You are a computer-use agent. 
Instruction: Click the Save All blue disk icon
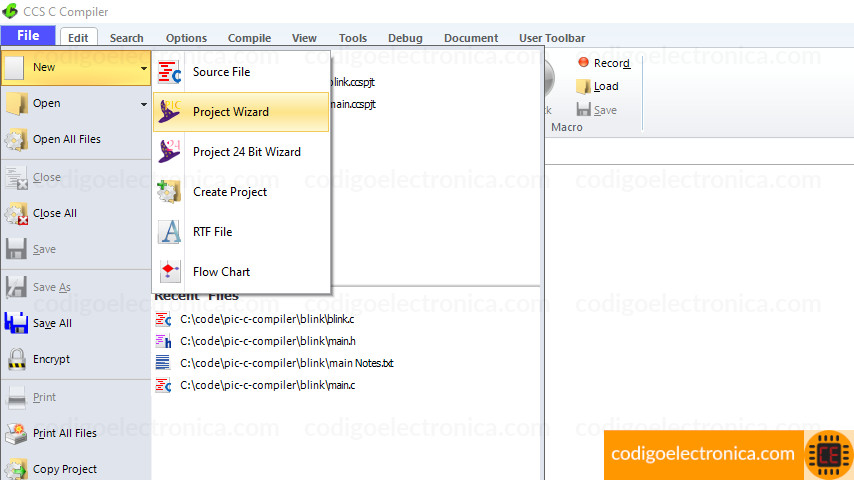point(16,323)
